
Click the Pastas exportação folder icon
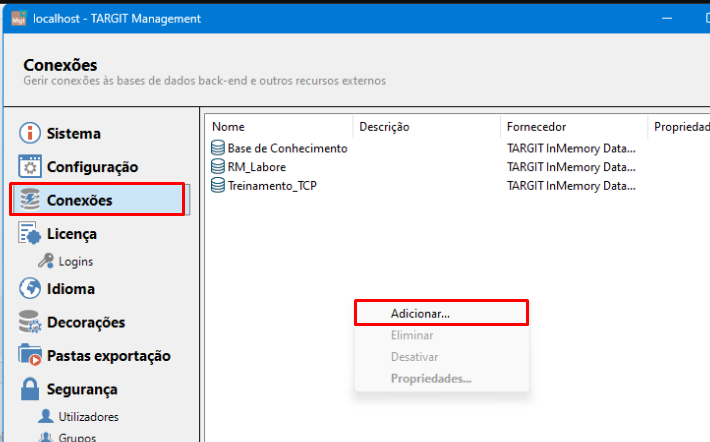point(30,355)
